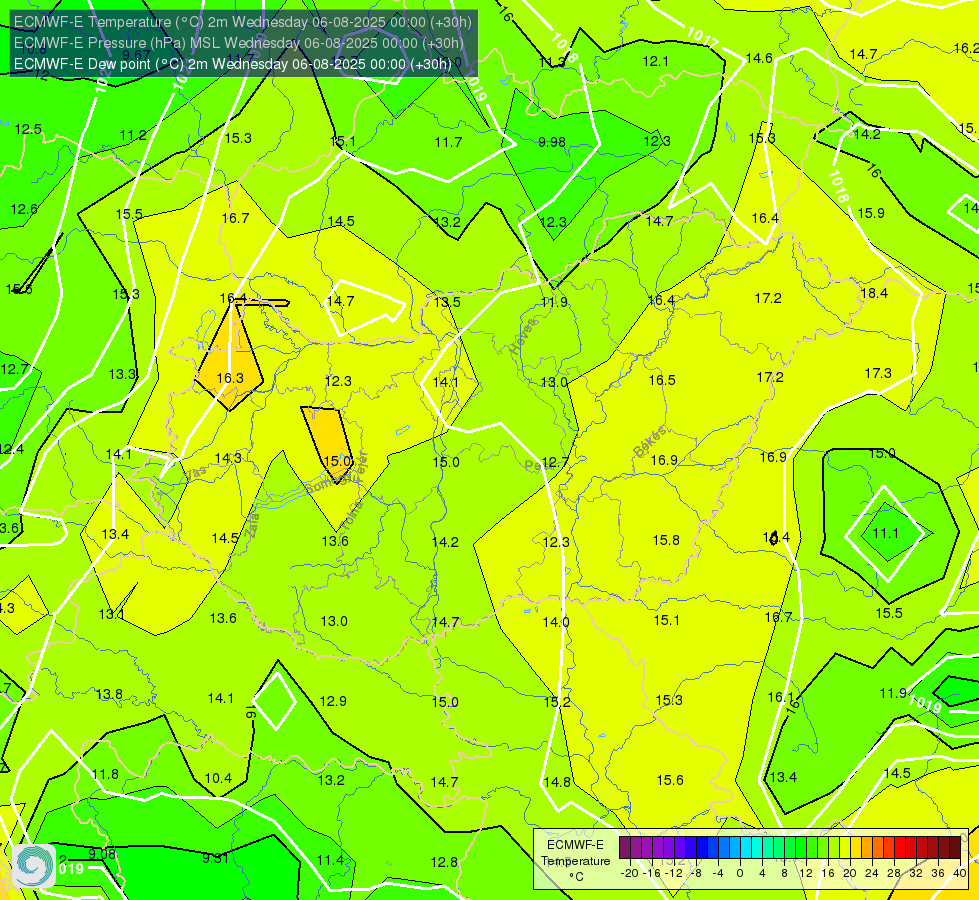Click the 12.9 temperature value
Screen dimensions: 979x900
pyautogui.click(x=333, y=701)
